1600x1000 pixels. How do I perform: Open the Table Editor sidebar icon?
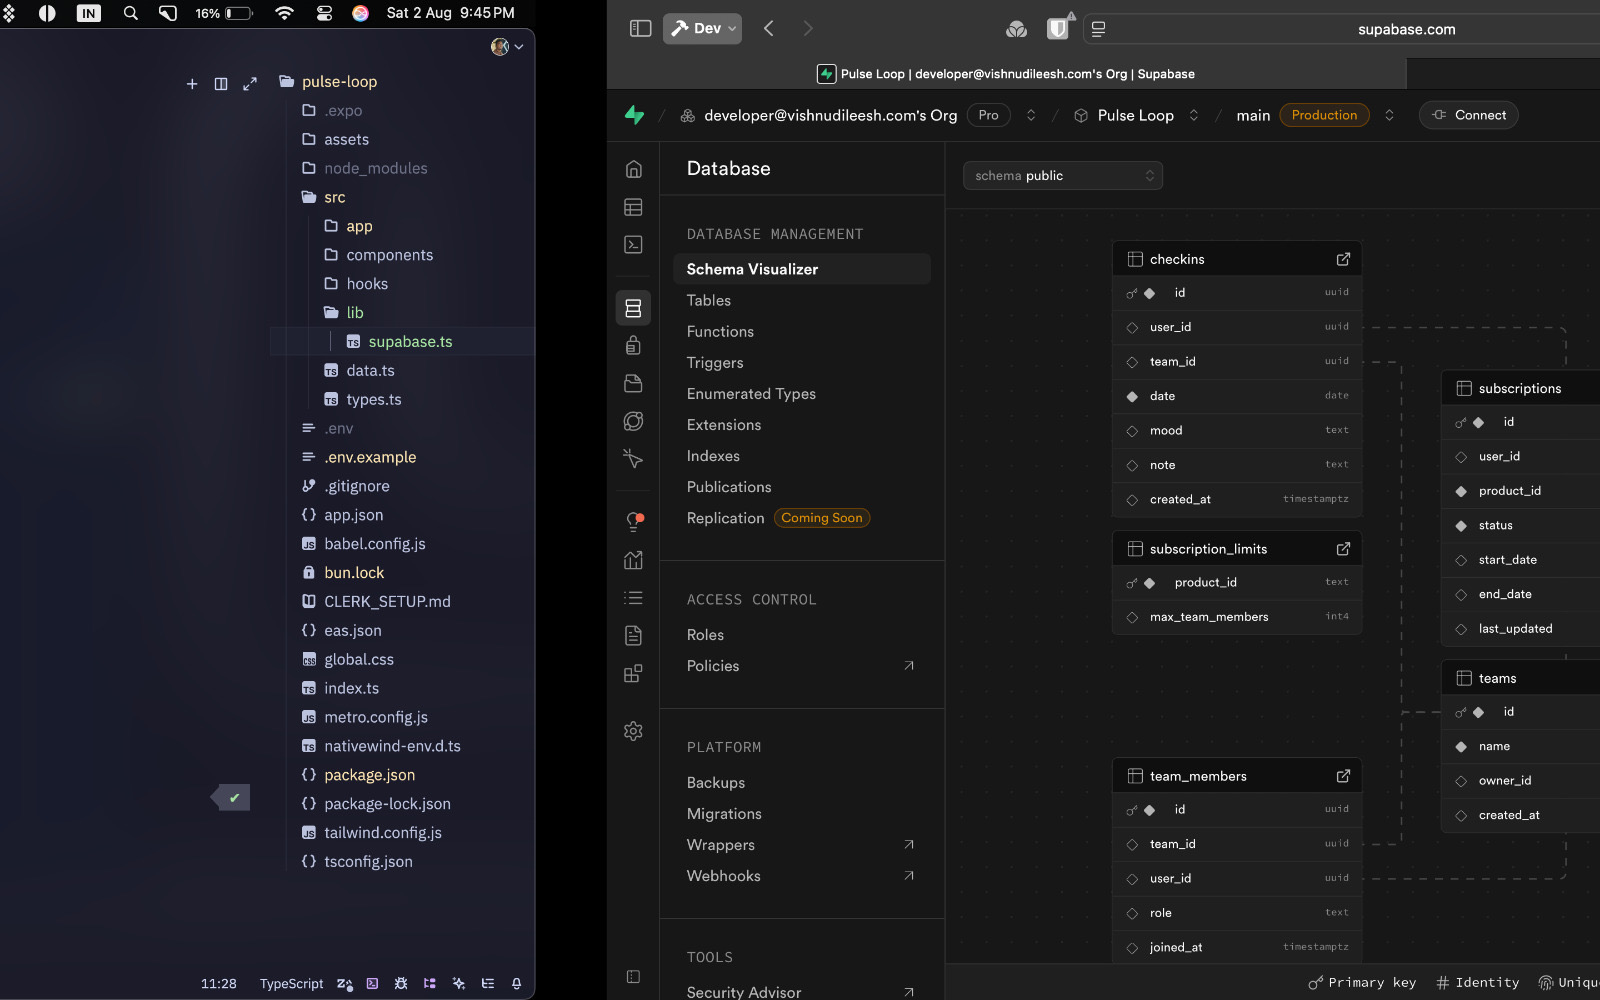click(633, 207)
